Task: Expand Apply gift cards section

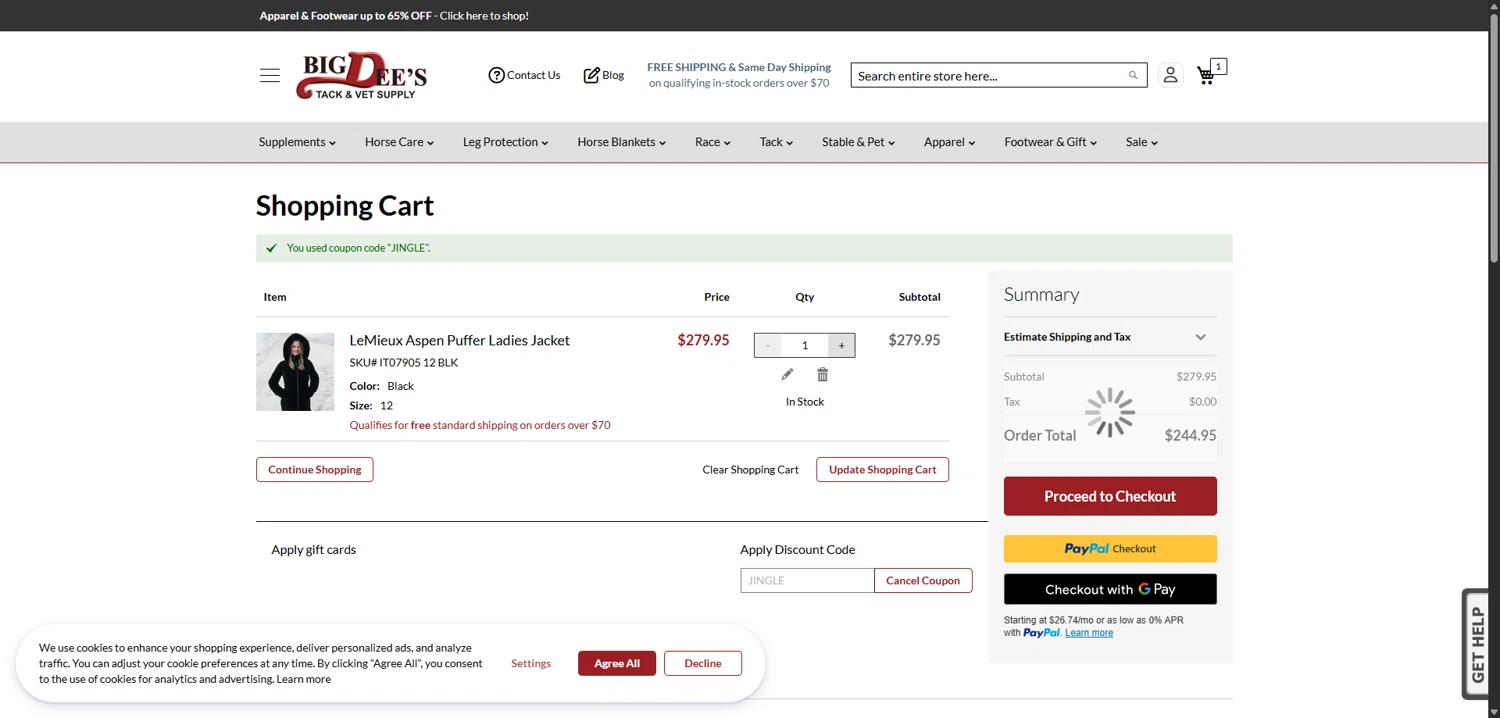Action: pyautogui.click(x=313, y=549)
